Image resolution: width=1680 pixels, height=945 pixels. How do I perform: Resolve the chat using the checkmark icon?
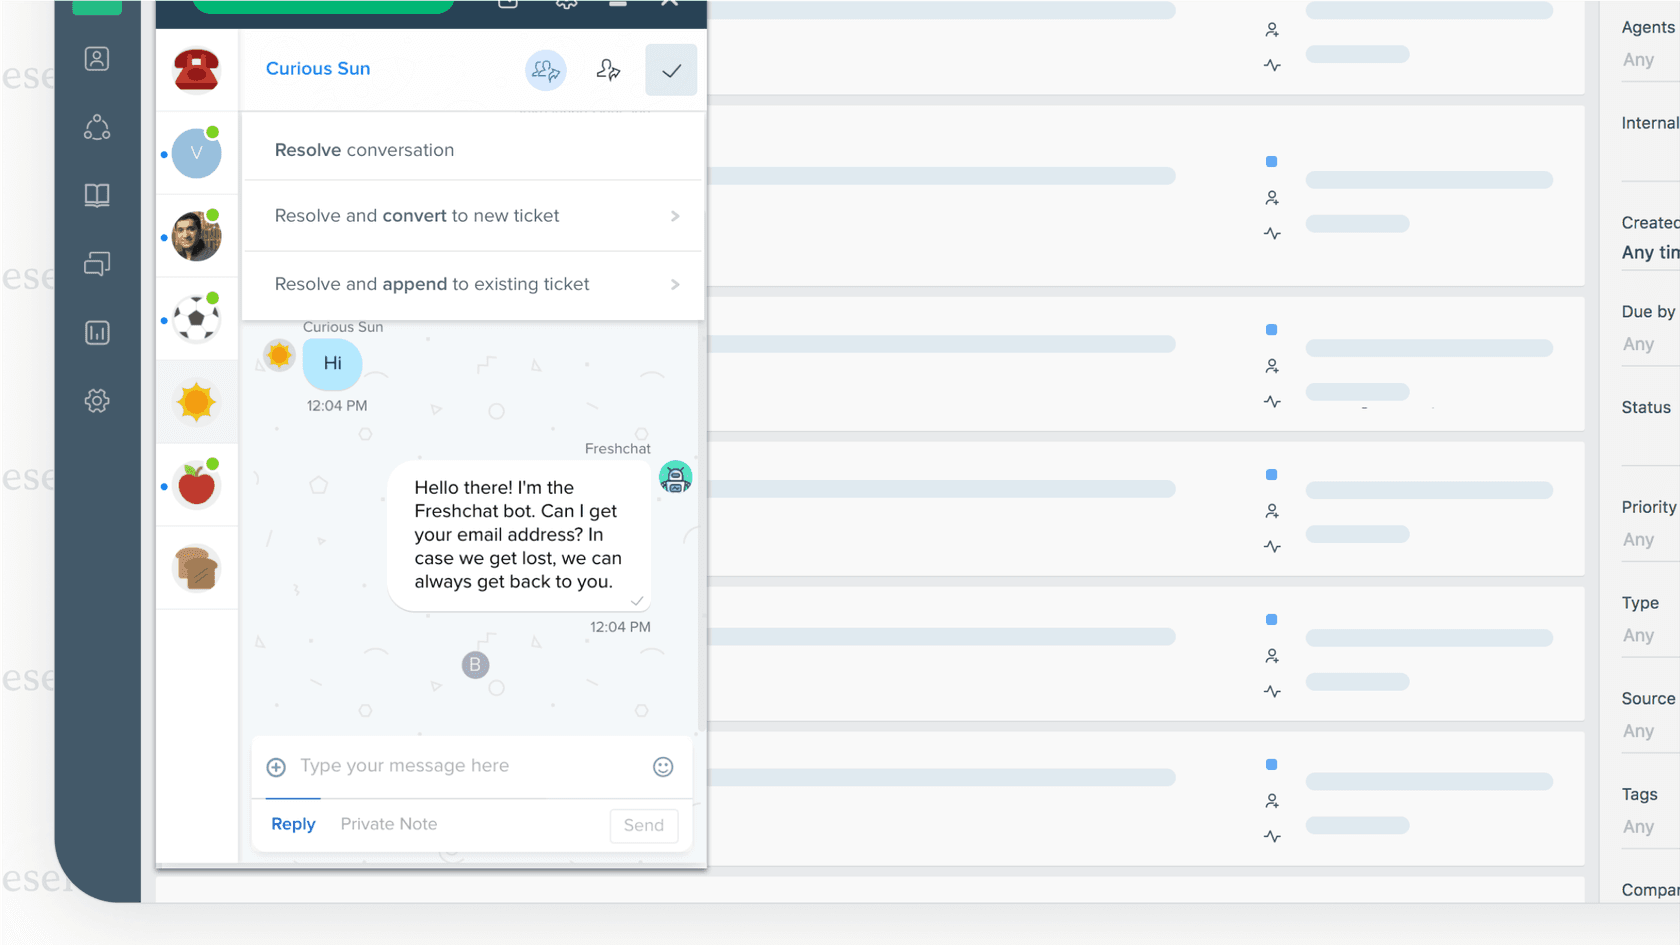671,70
